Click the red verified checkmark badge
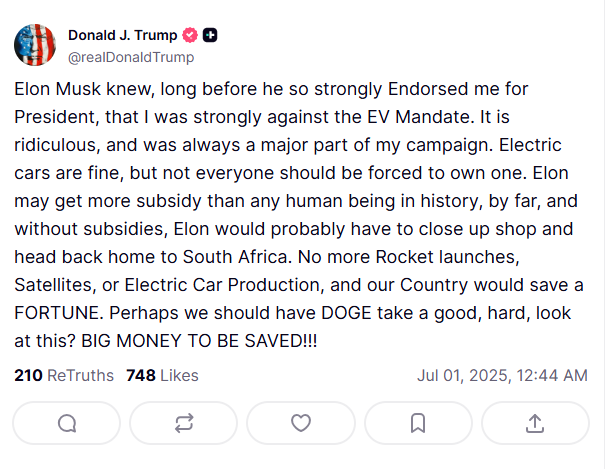Image resolution: width=608 pixels, height=469 pixels. click(x=190, y=35)
